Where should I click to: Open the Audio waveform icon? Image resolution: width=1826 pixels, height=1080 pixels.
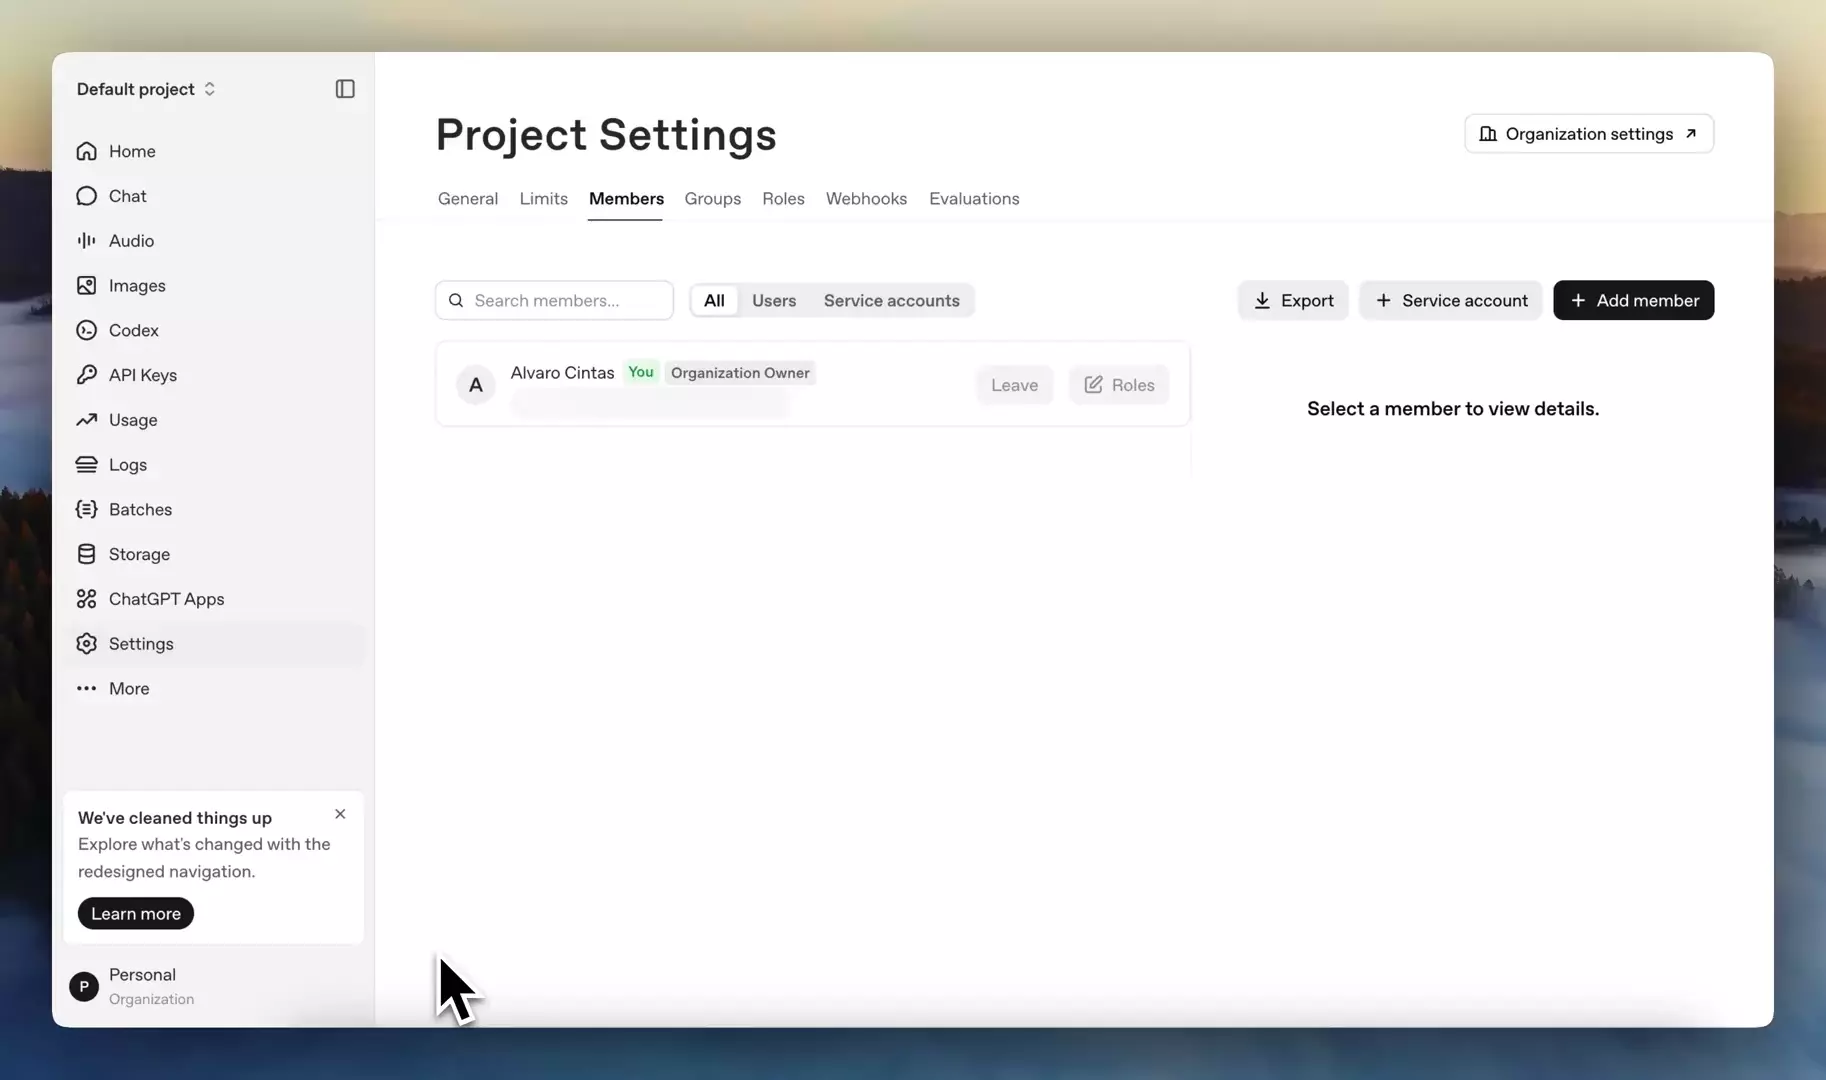click(87, 241)
